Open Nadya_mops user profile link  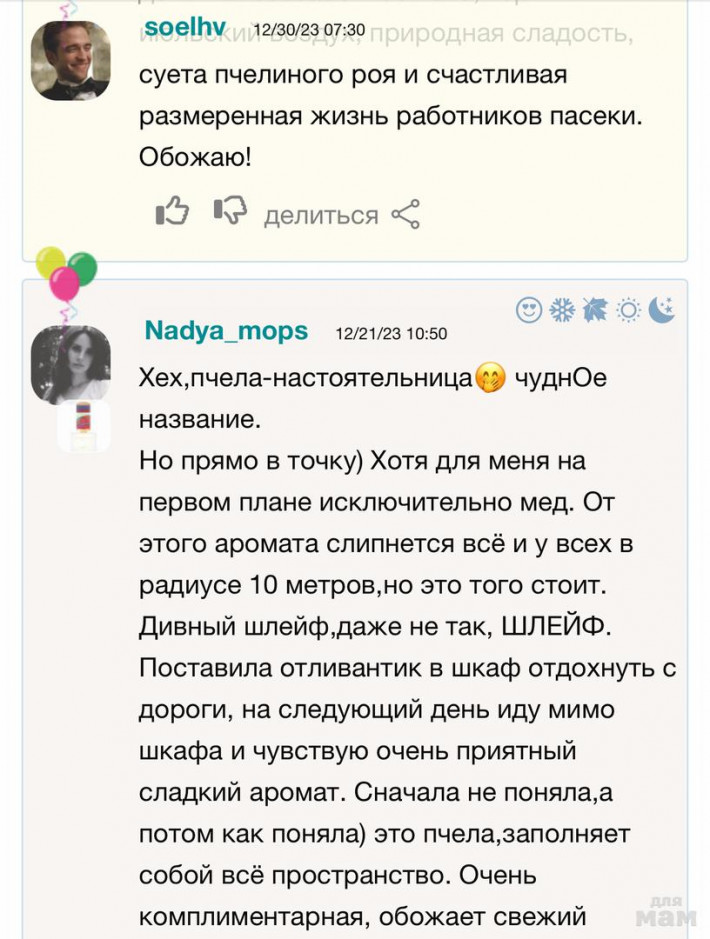226,332
